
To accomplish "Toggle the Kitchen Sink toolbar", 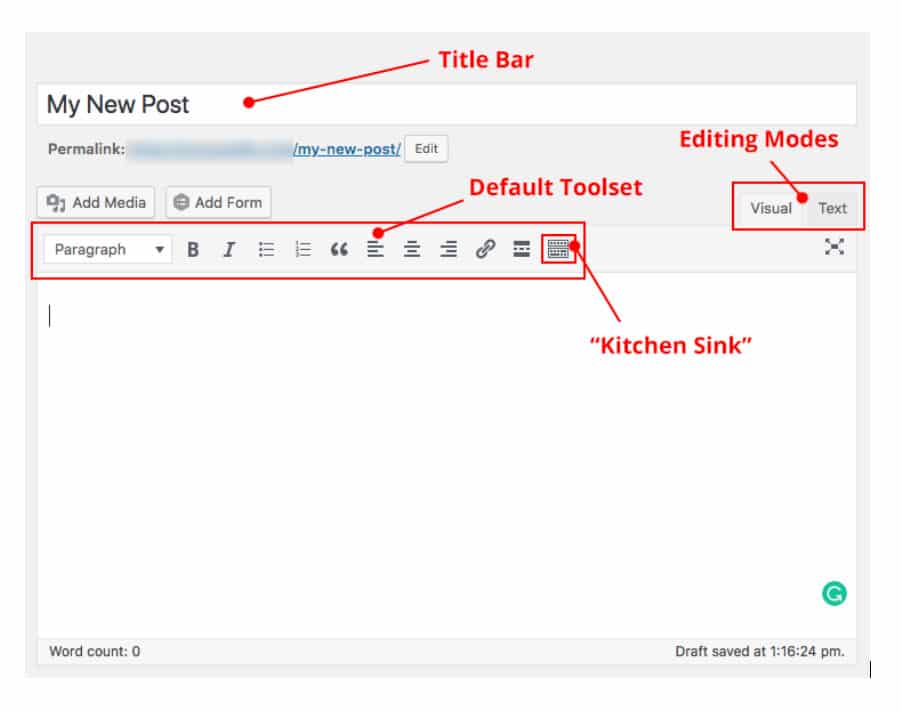I will pyautogui.click(x=558, y=250).
